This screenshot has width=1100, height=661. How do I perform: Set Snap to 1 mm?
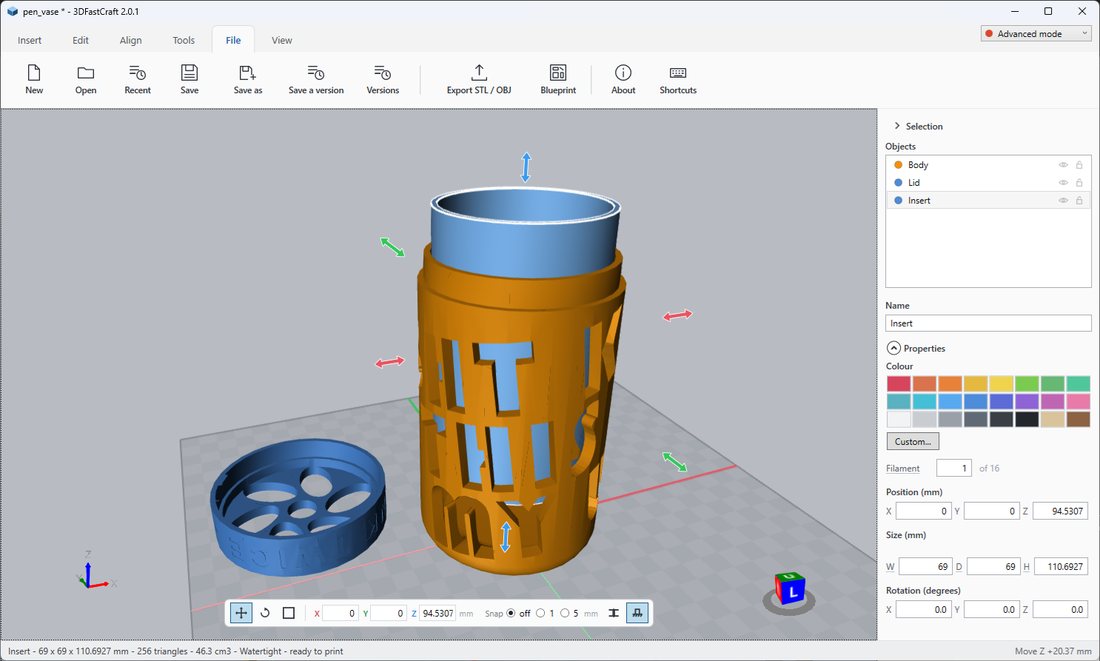pos(540,613)
